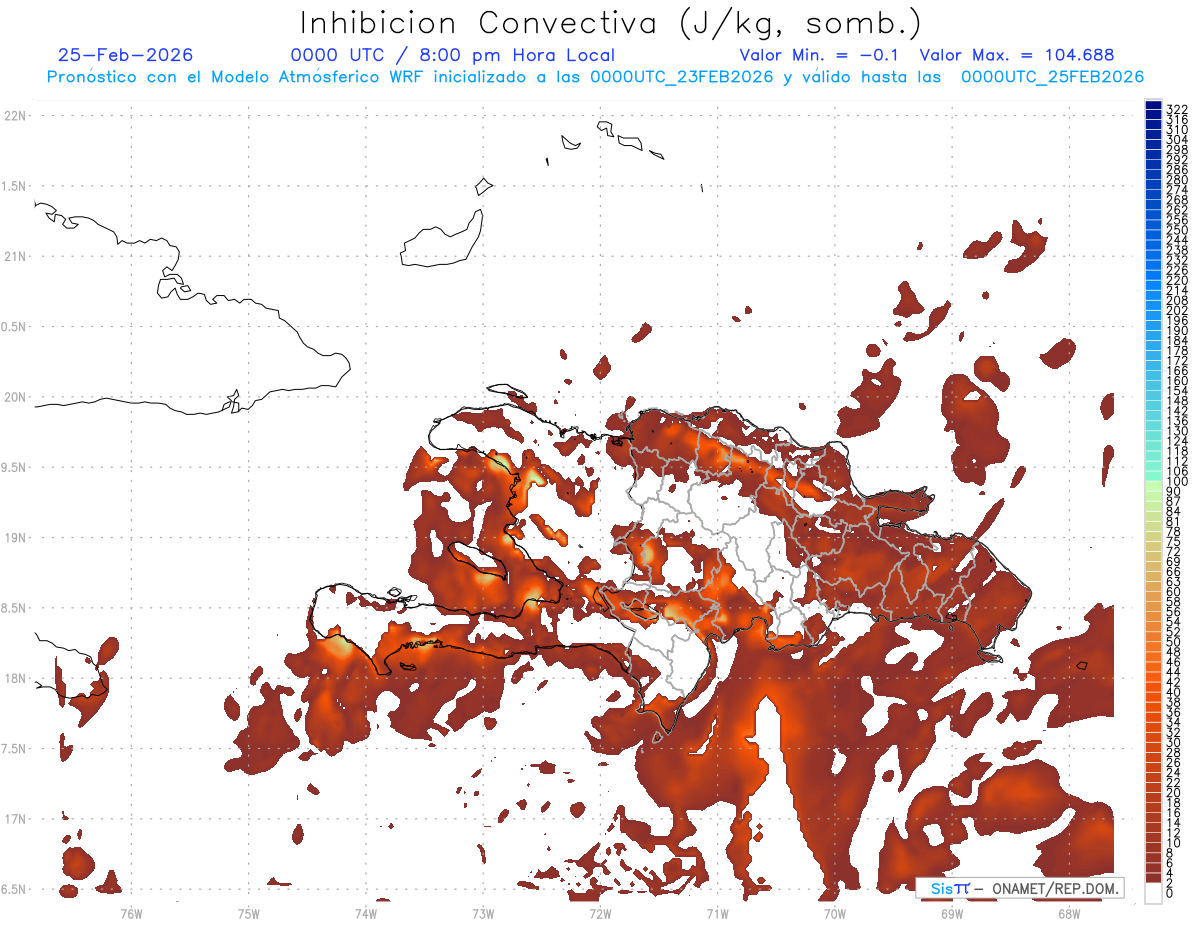Click the '71W' longitude label

(x=717, y=913)
